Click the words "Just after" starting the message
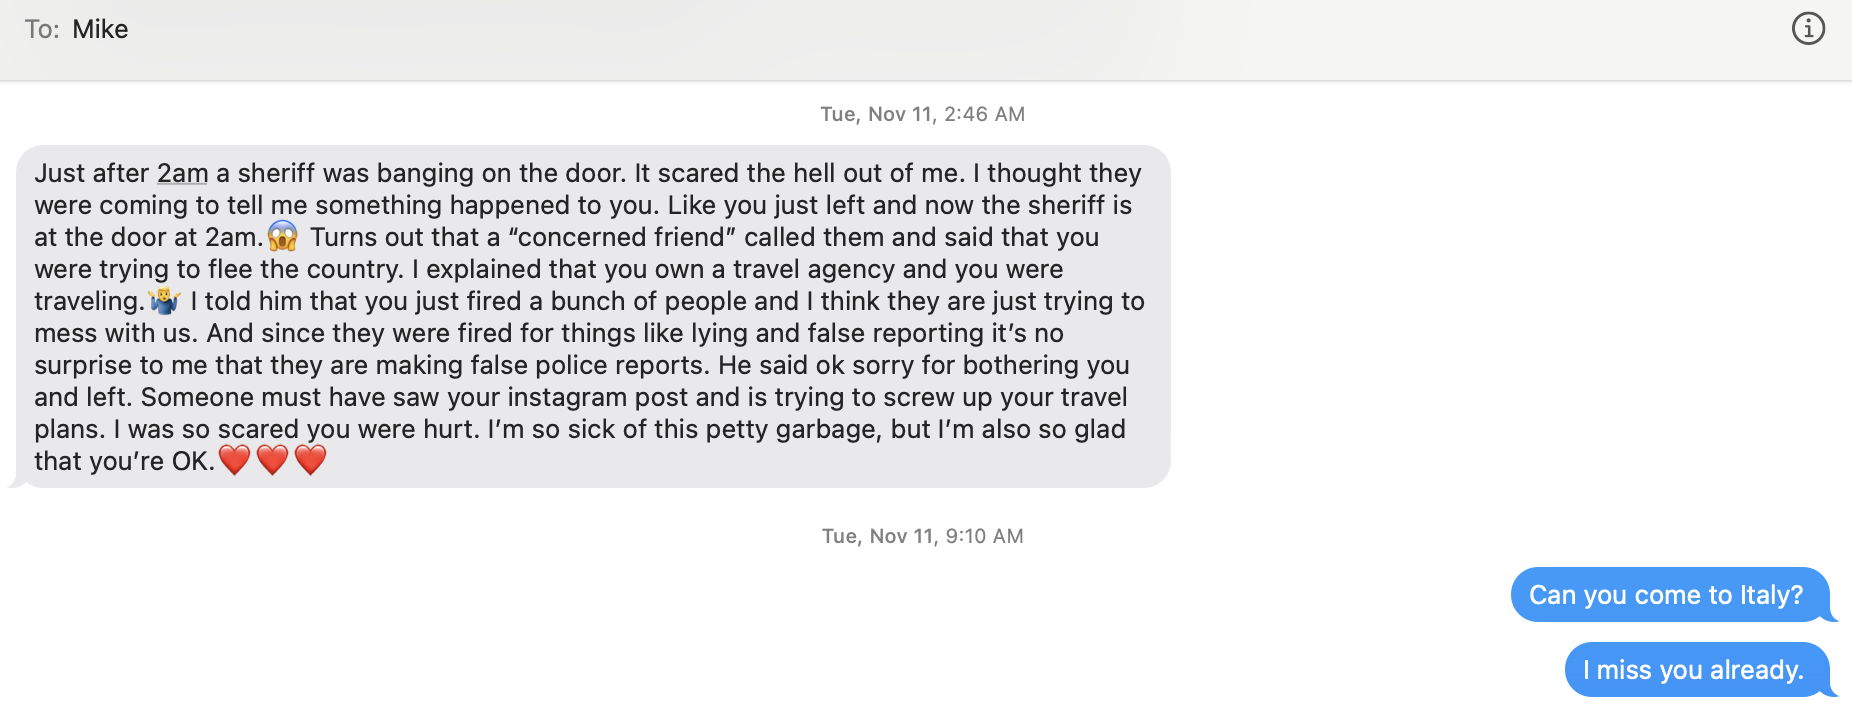Image resolution: width=1852 pixels, height=722 pixels. coord(91,173)
